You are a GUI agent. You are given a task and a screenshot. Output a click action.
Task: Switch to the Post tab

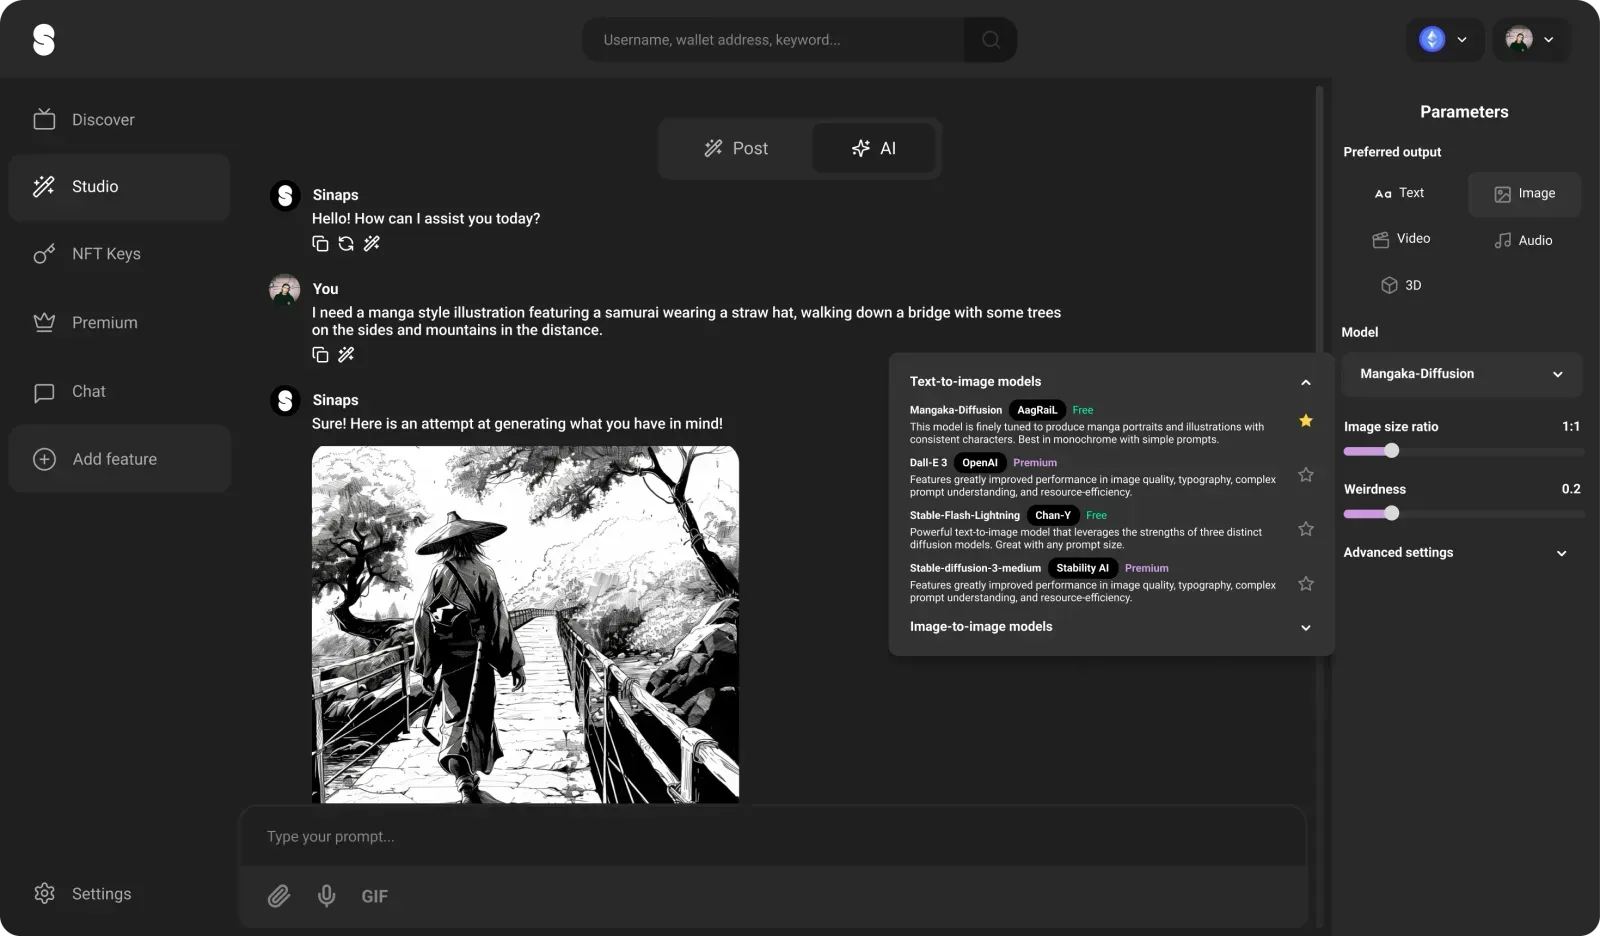[x=737, y=148]
